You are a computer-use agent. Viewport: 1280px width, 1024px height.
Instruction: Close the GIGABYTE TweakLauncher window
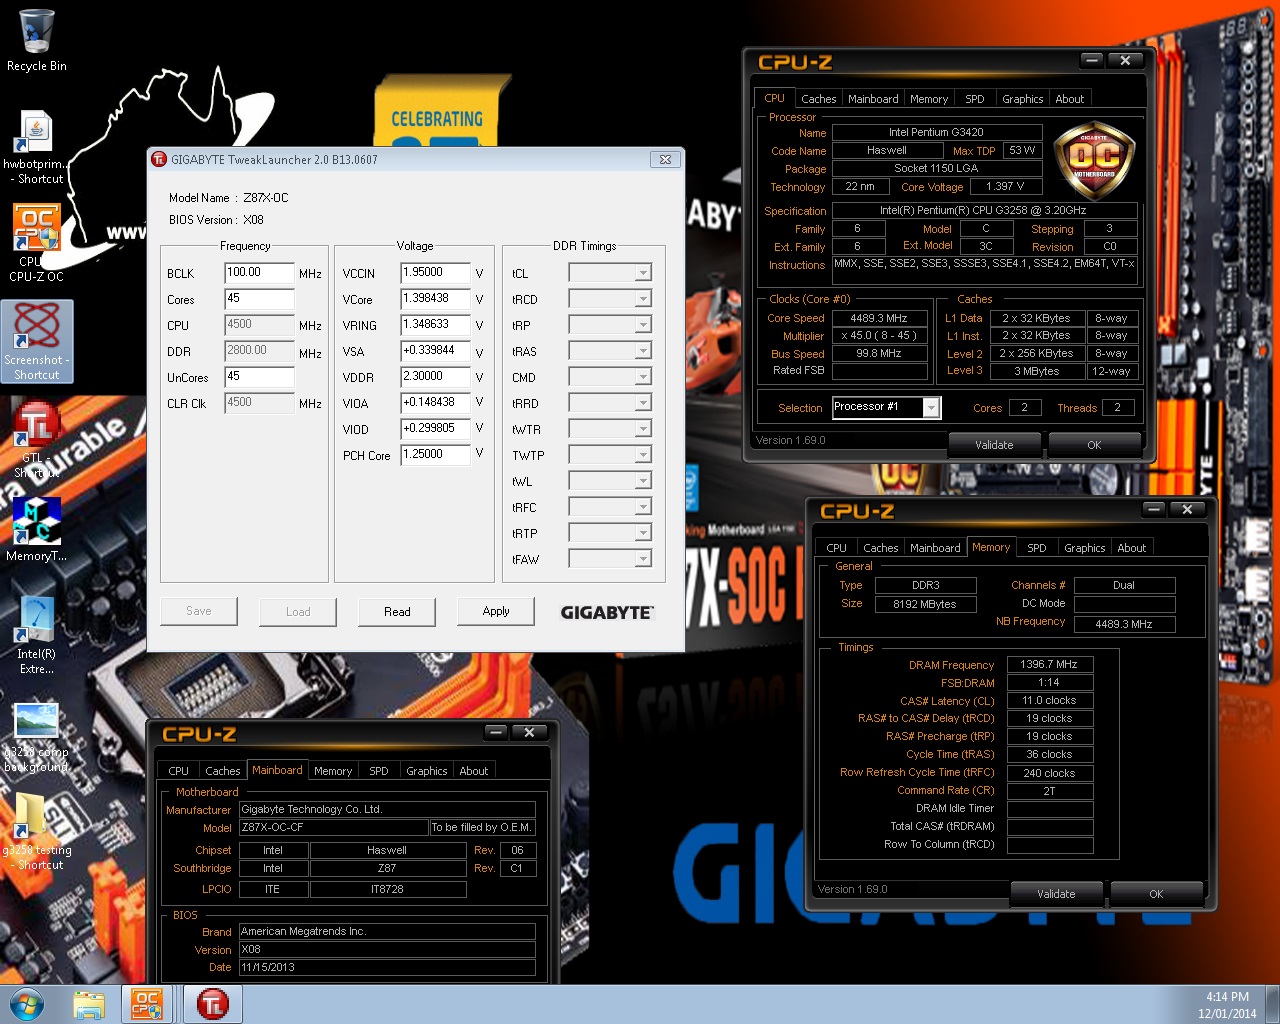point(665,159)
